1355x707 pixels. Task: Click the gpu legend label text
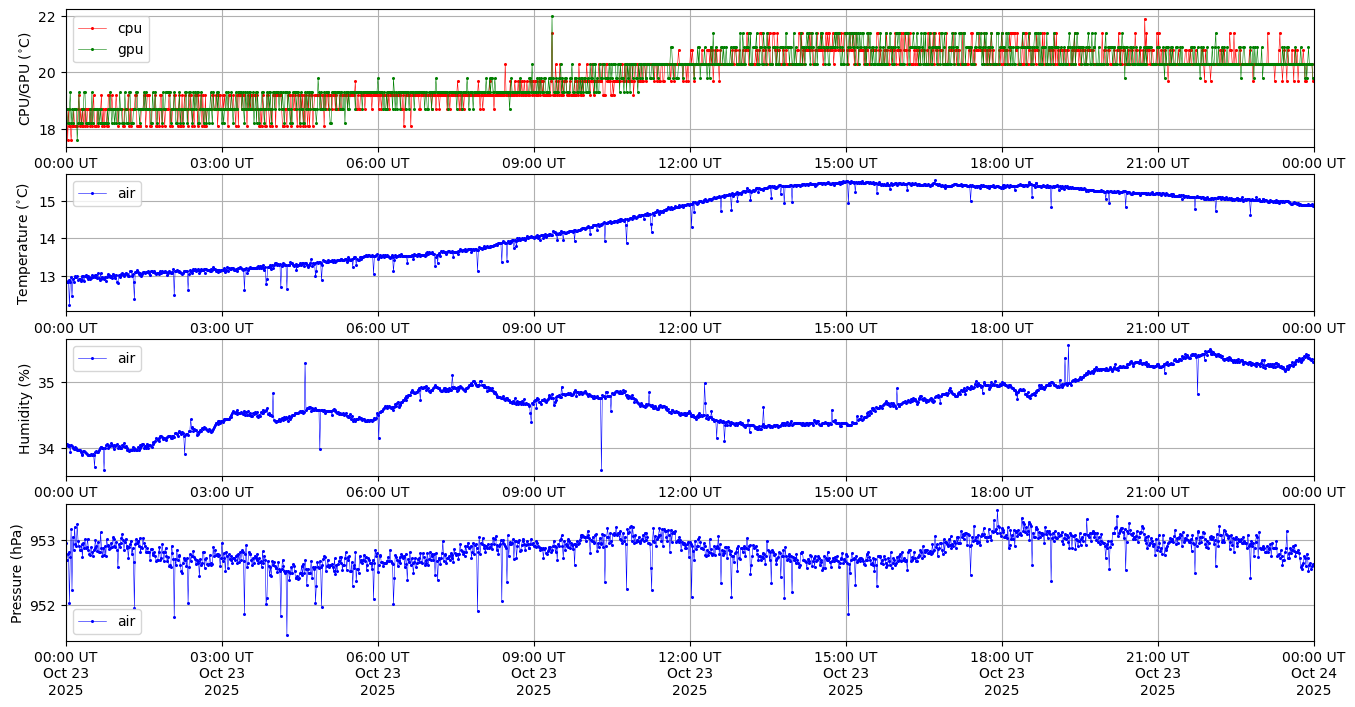tap(130, 48)
